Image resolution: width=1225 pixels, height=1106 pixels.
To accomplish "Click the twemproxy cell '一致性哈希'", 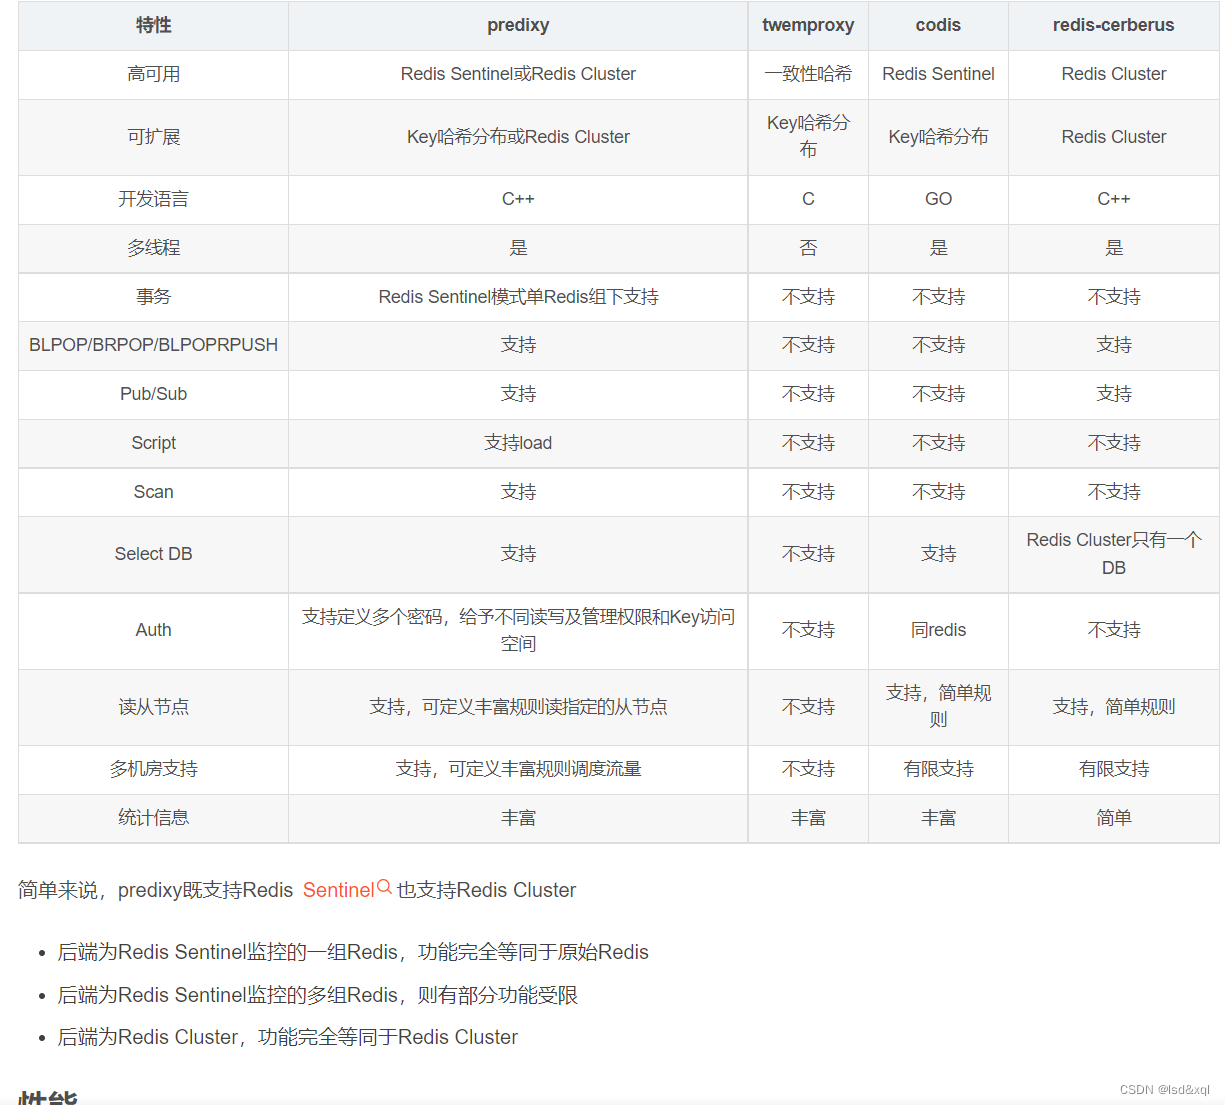I will pos(808,74).
